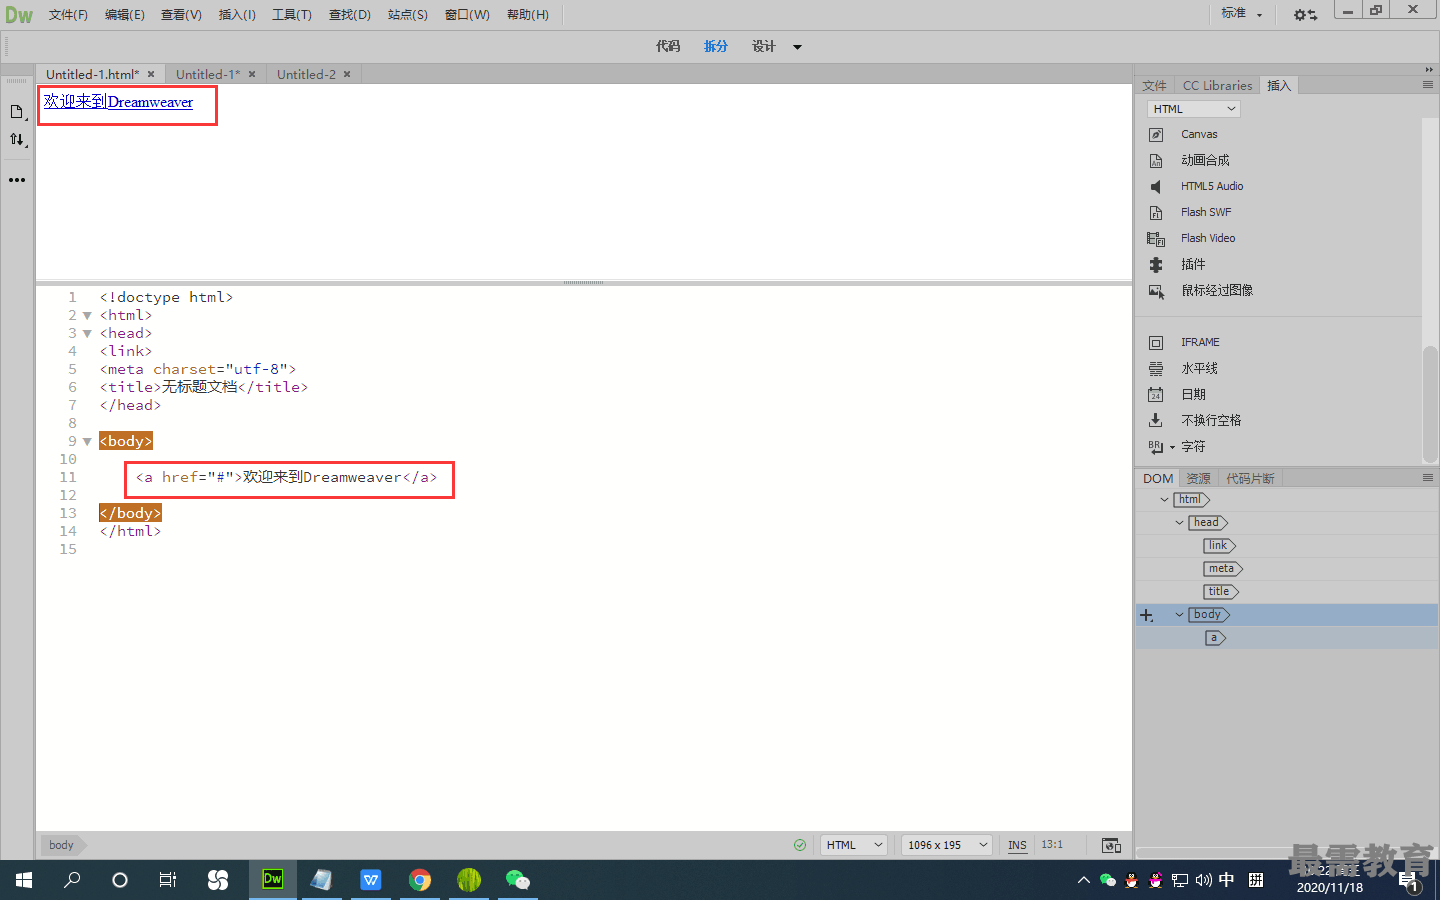Click the 欢迎来到Dreamweaver link in preview
The height and width of the screenshot is (900, 1440).
click(118, 102)
